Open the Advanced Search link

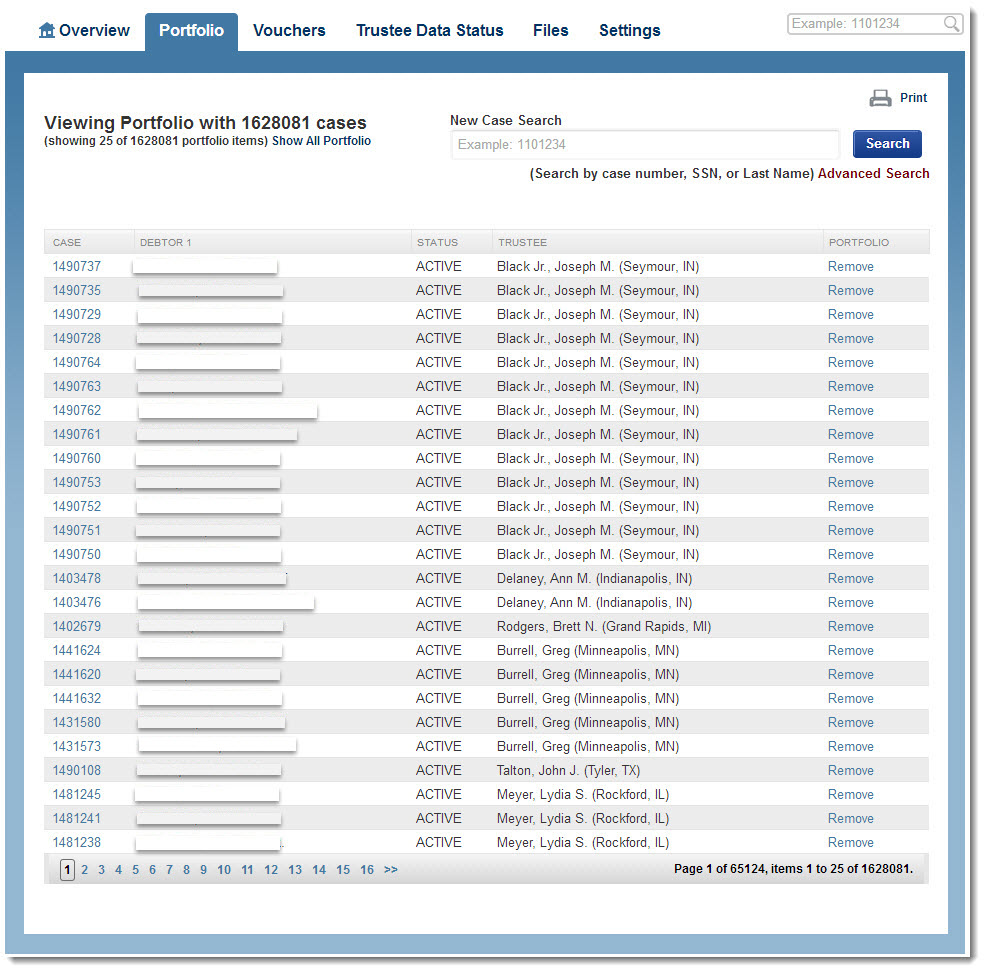(x=873, y=173)
